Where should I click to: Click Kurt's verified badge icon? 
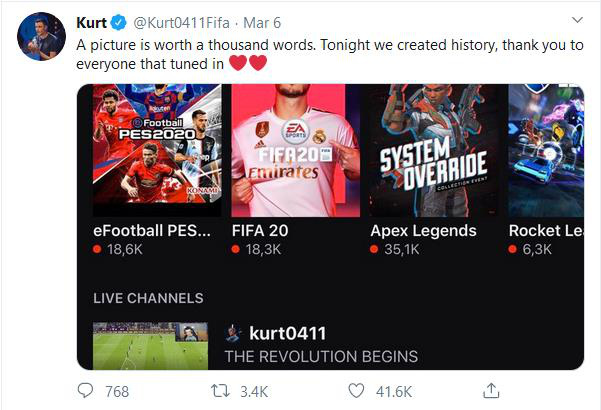pos(118,23)
